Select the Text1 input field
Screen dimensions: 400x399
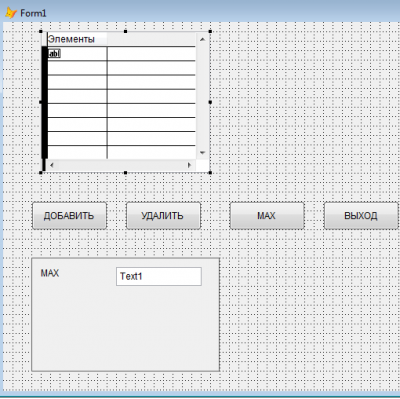coord(159,276)
